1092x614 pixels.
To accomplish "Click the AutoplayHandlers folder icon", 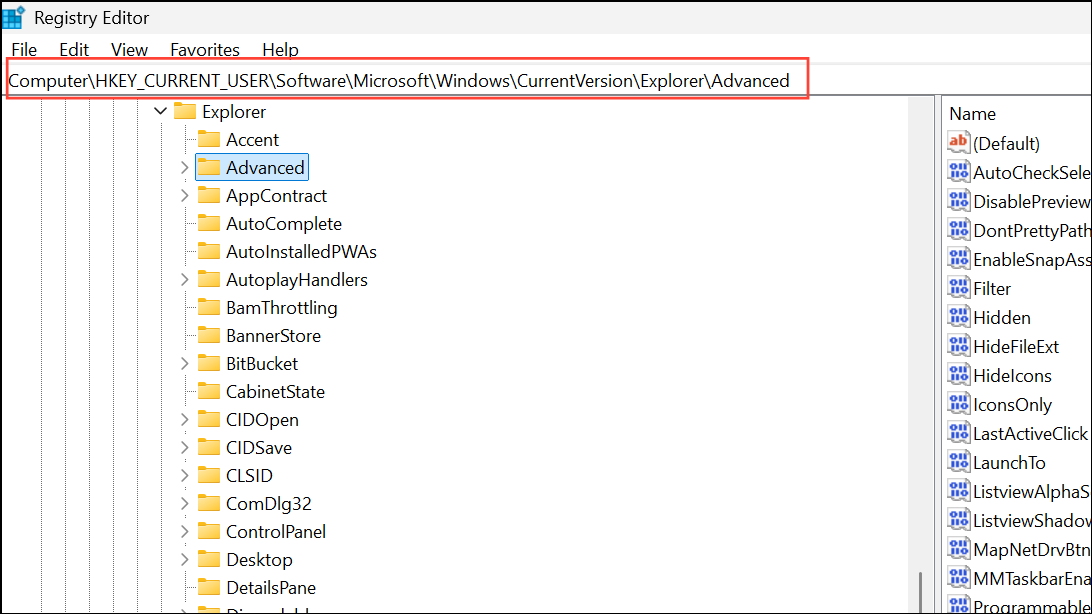I will tap(209, 279).
